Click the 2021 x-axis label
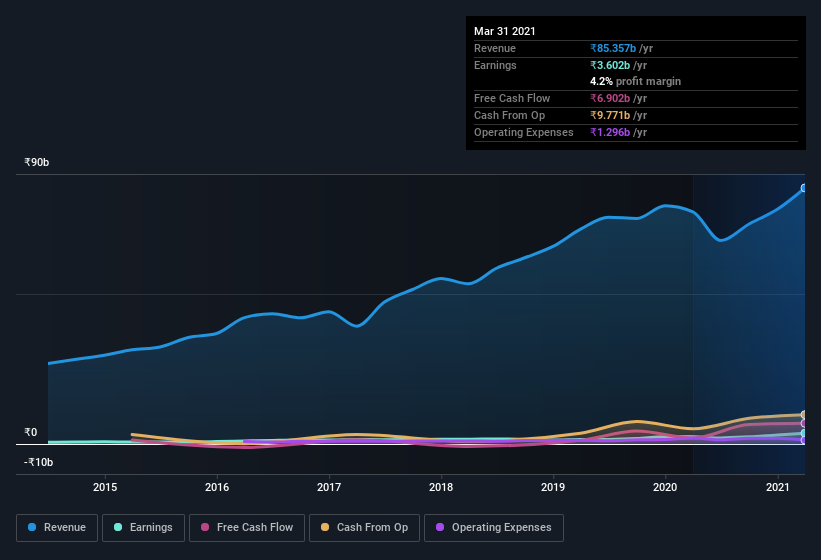The width and height of the screenshot is (821, 560). point(778,487)
